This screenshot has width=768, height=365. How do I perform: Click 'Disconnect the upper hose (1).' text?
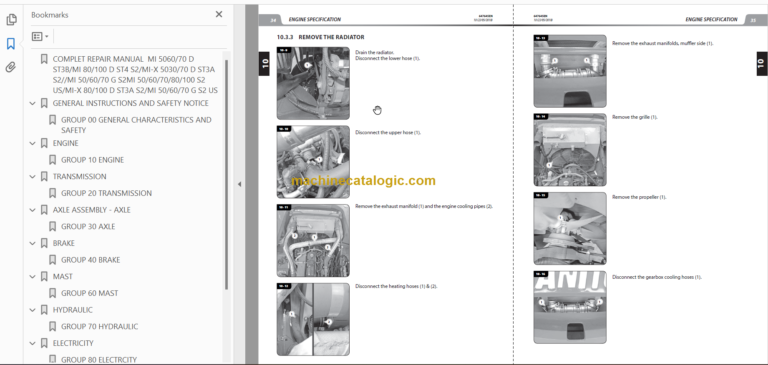[388, 133]
